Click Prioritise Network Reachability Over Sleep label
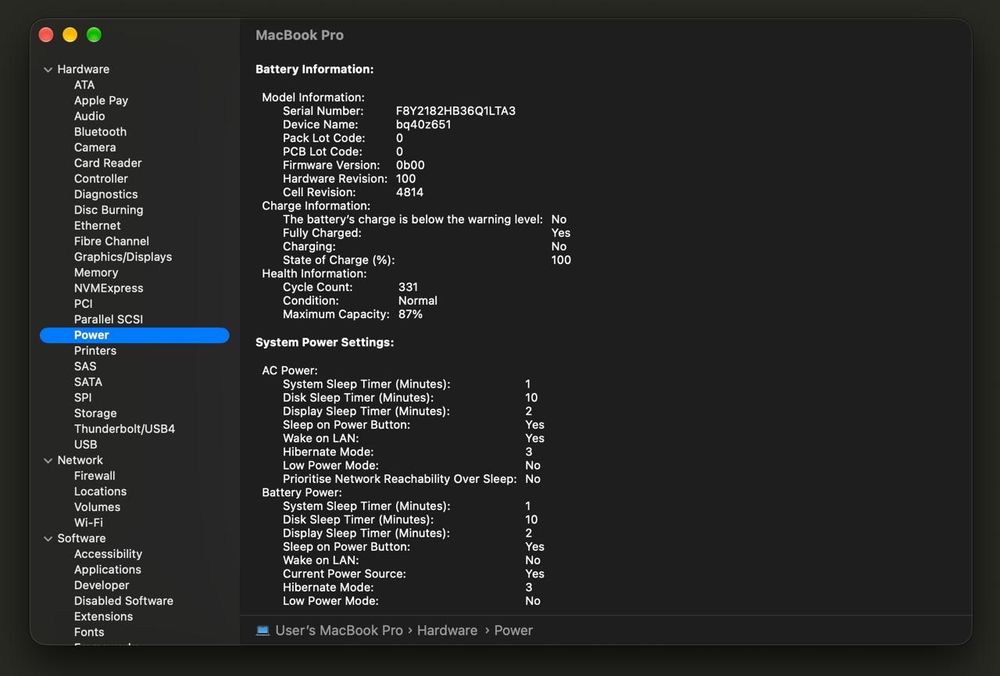This screenshot has width=1000, height=676. (x=400, y=479)
